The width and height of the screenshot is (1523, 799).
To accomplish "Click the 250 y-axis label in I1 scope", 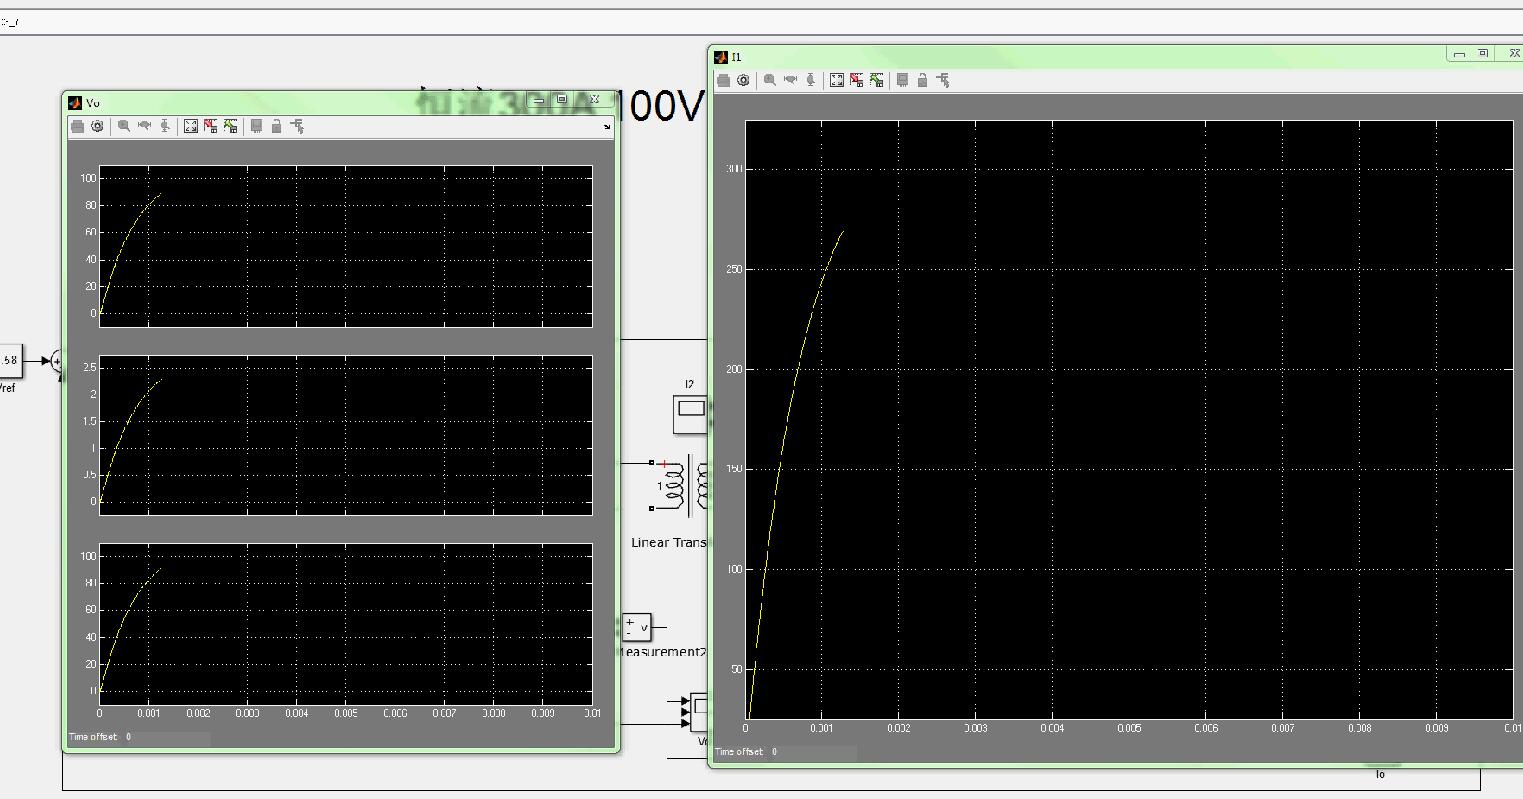I will [733, 269].
